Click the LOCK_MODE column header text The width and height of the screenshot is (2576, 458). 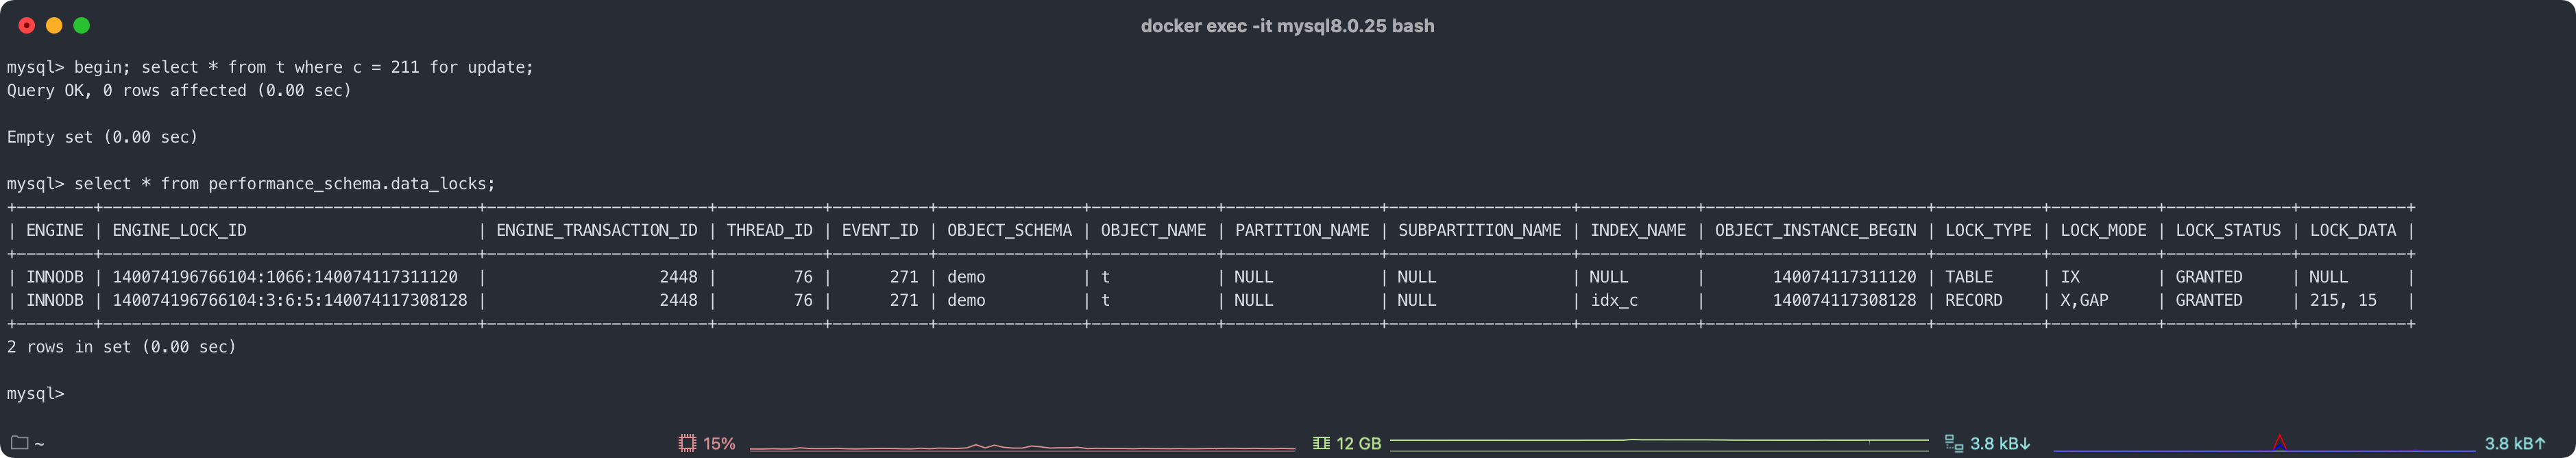pos(2103,230)
